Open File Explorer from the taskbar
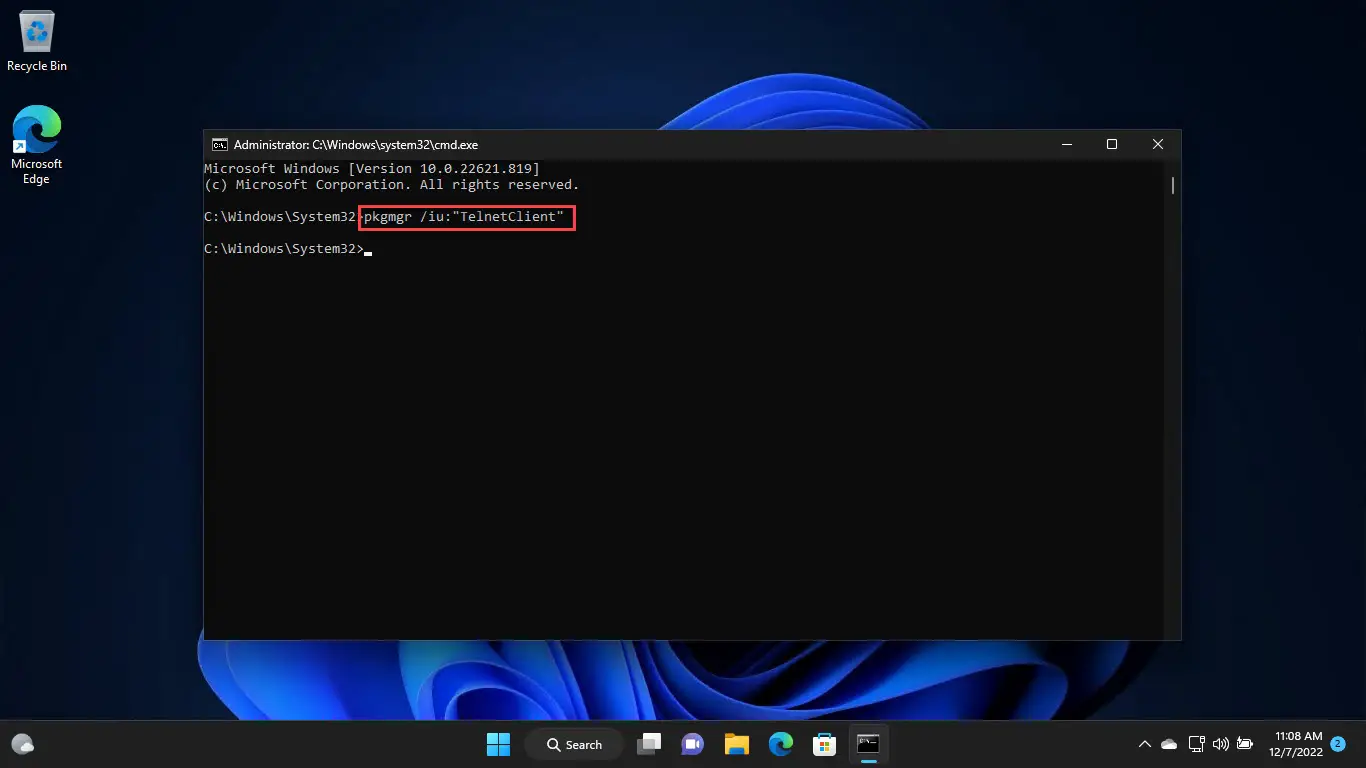The image size is (1366, 768). tap(737, 744)
